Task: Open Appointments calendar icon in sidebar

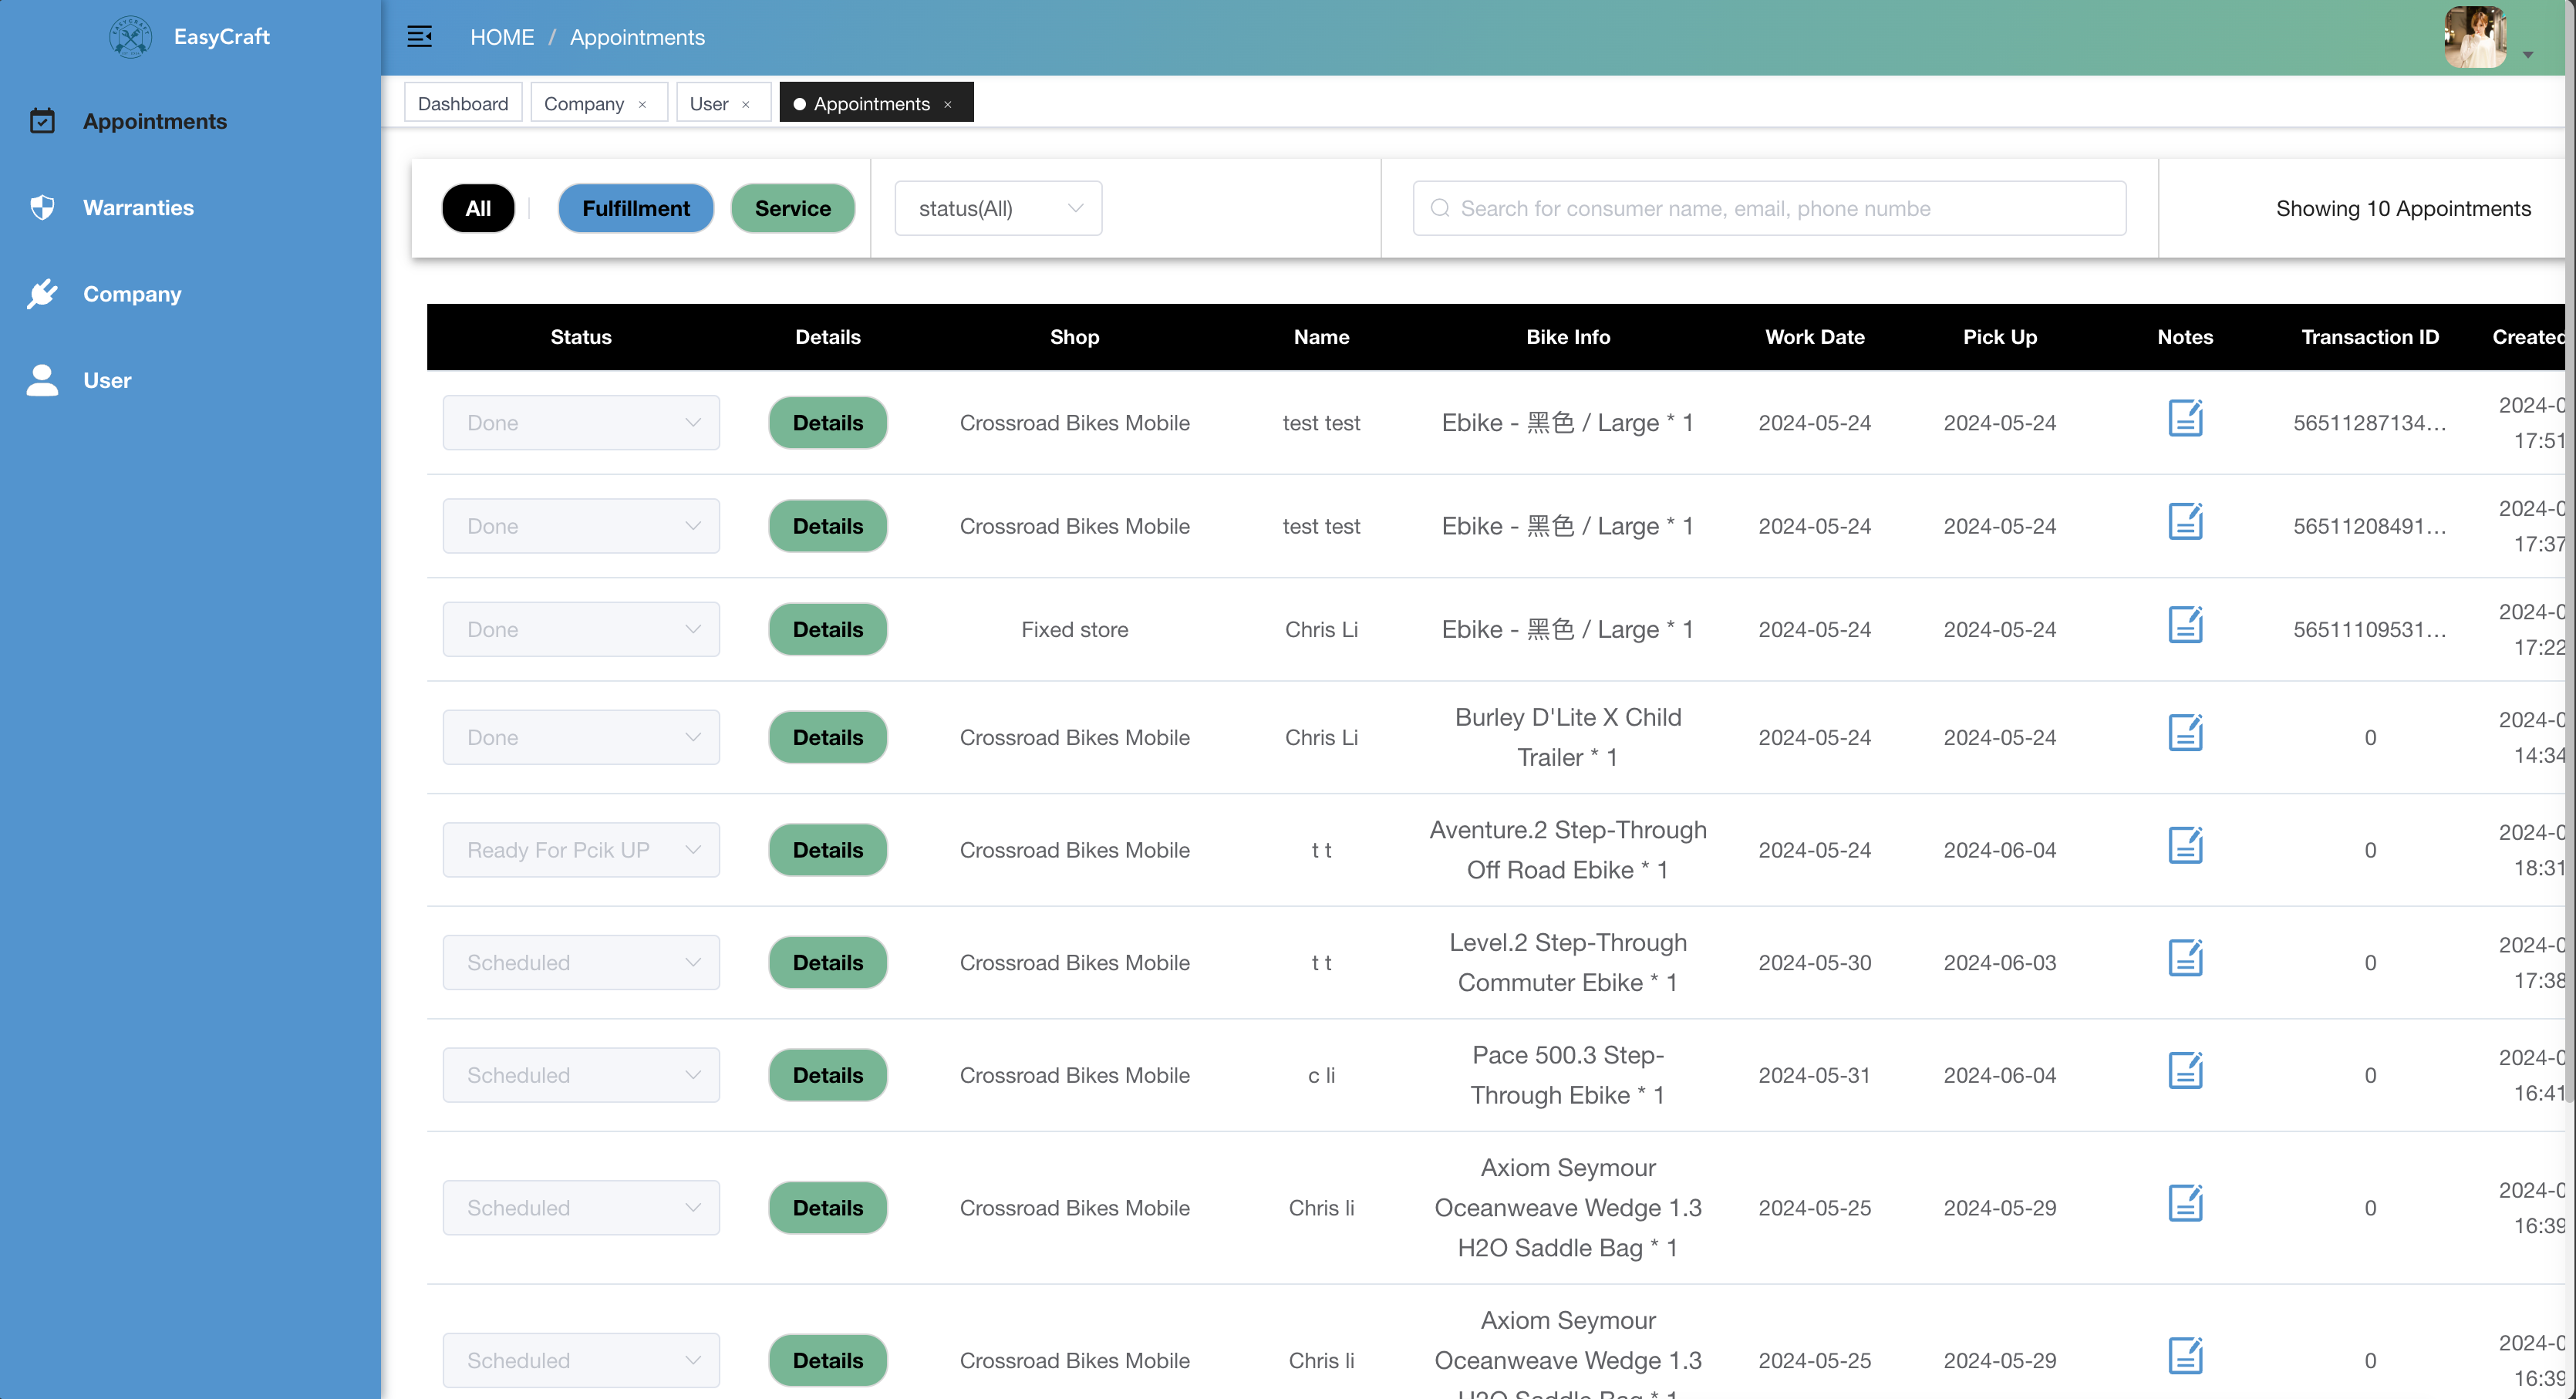Action: coord(42,121)
